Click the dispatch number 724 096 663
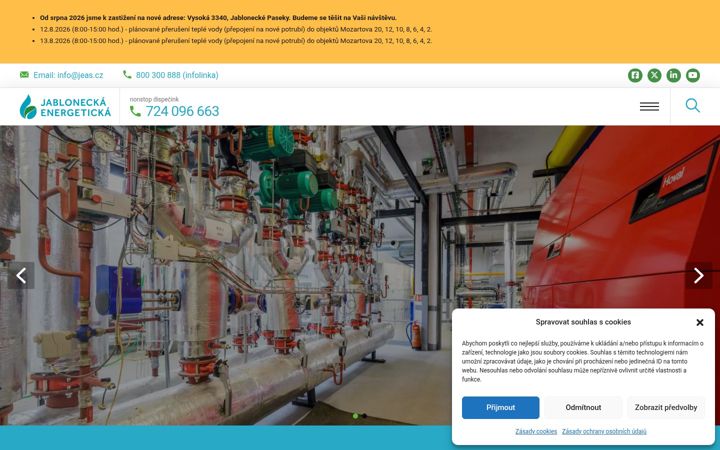Screen dimensions: 720x450 (x=182, y=111)
